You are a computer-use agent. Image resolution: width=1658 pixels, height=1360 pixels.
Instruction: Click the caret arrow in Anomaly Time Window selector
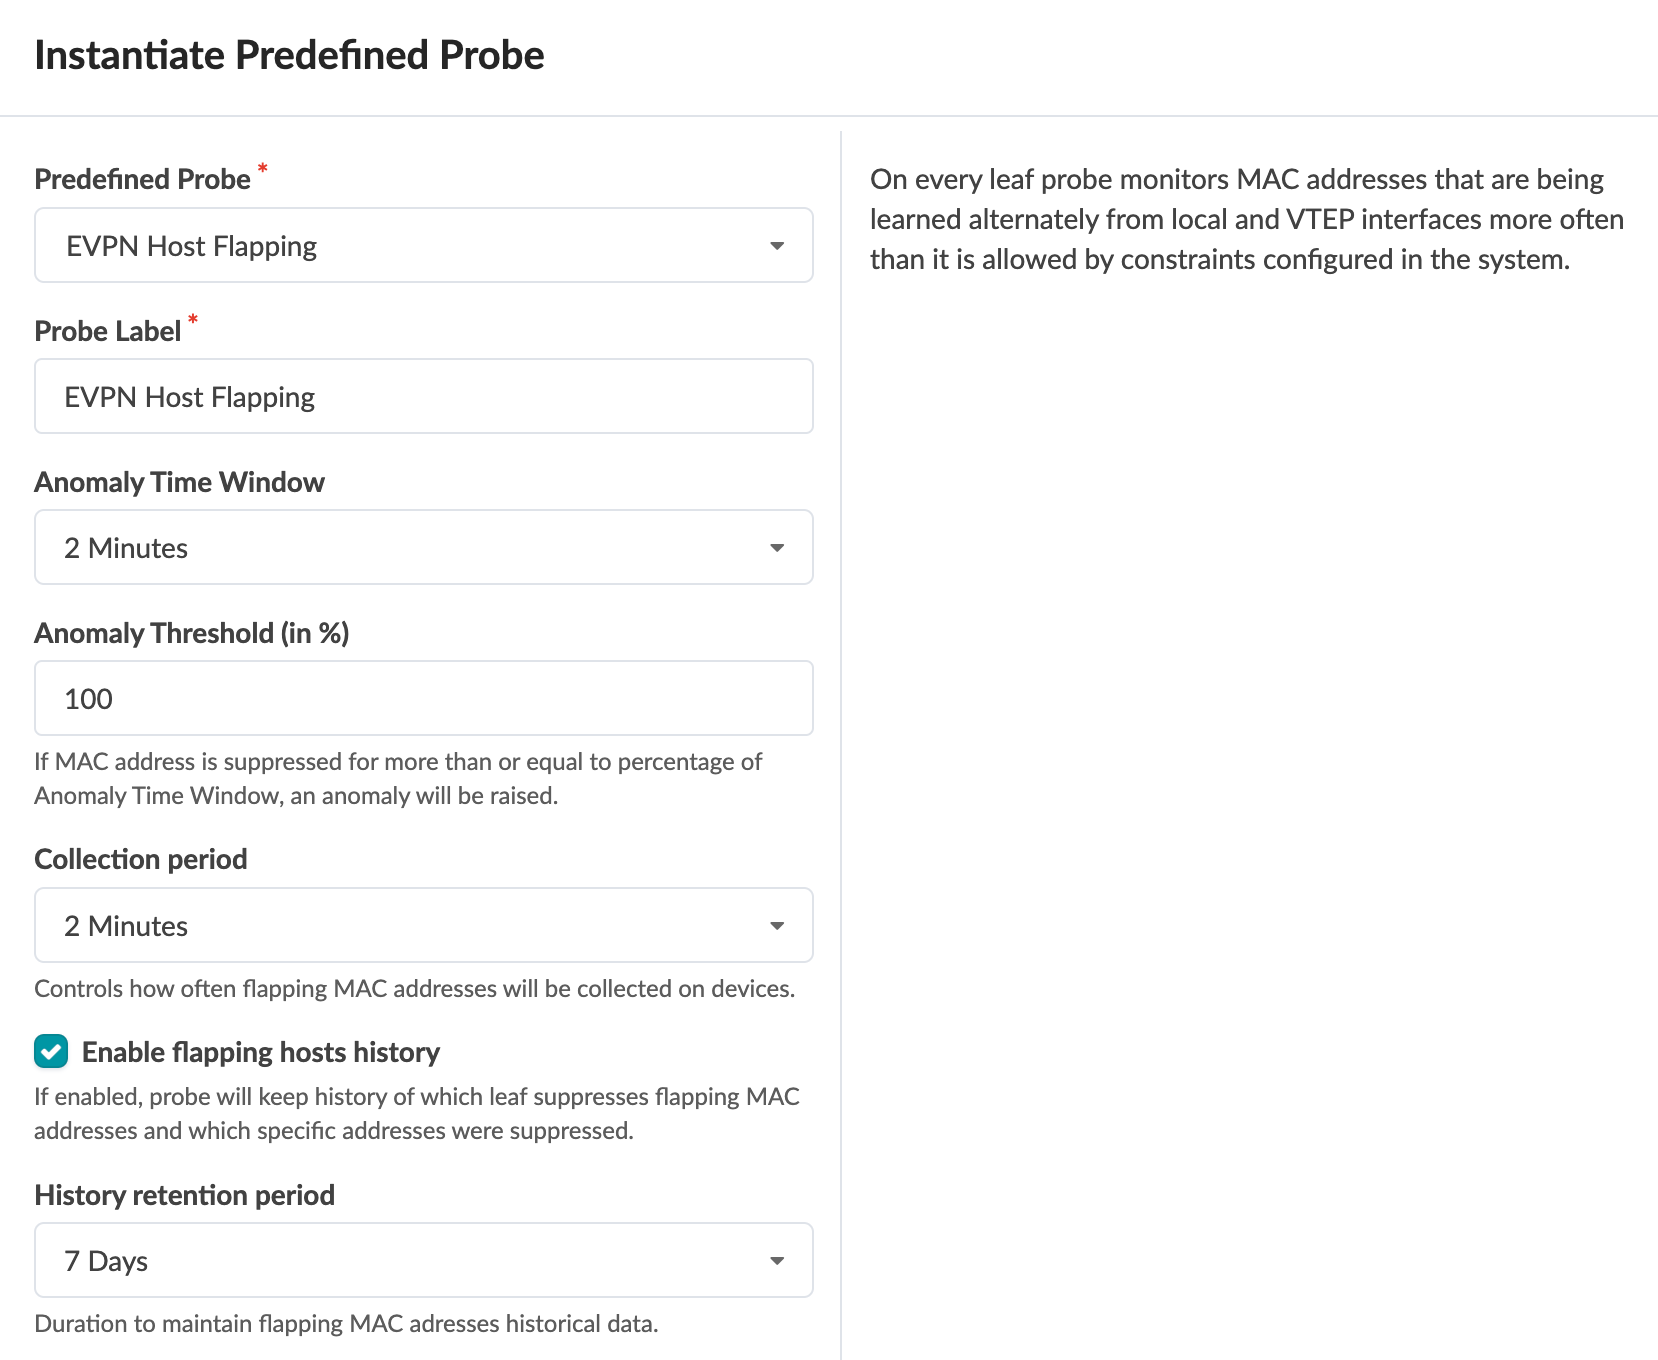(x=777, y=548)
